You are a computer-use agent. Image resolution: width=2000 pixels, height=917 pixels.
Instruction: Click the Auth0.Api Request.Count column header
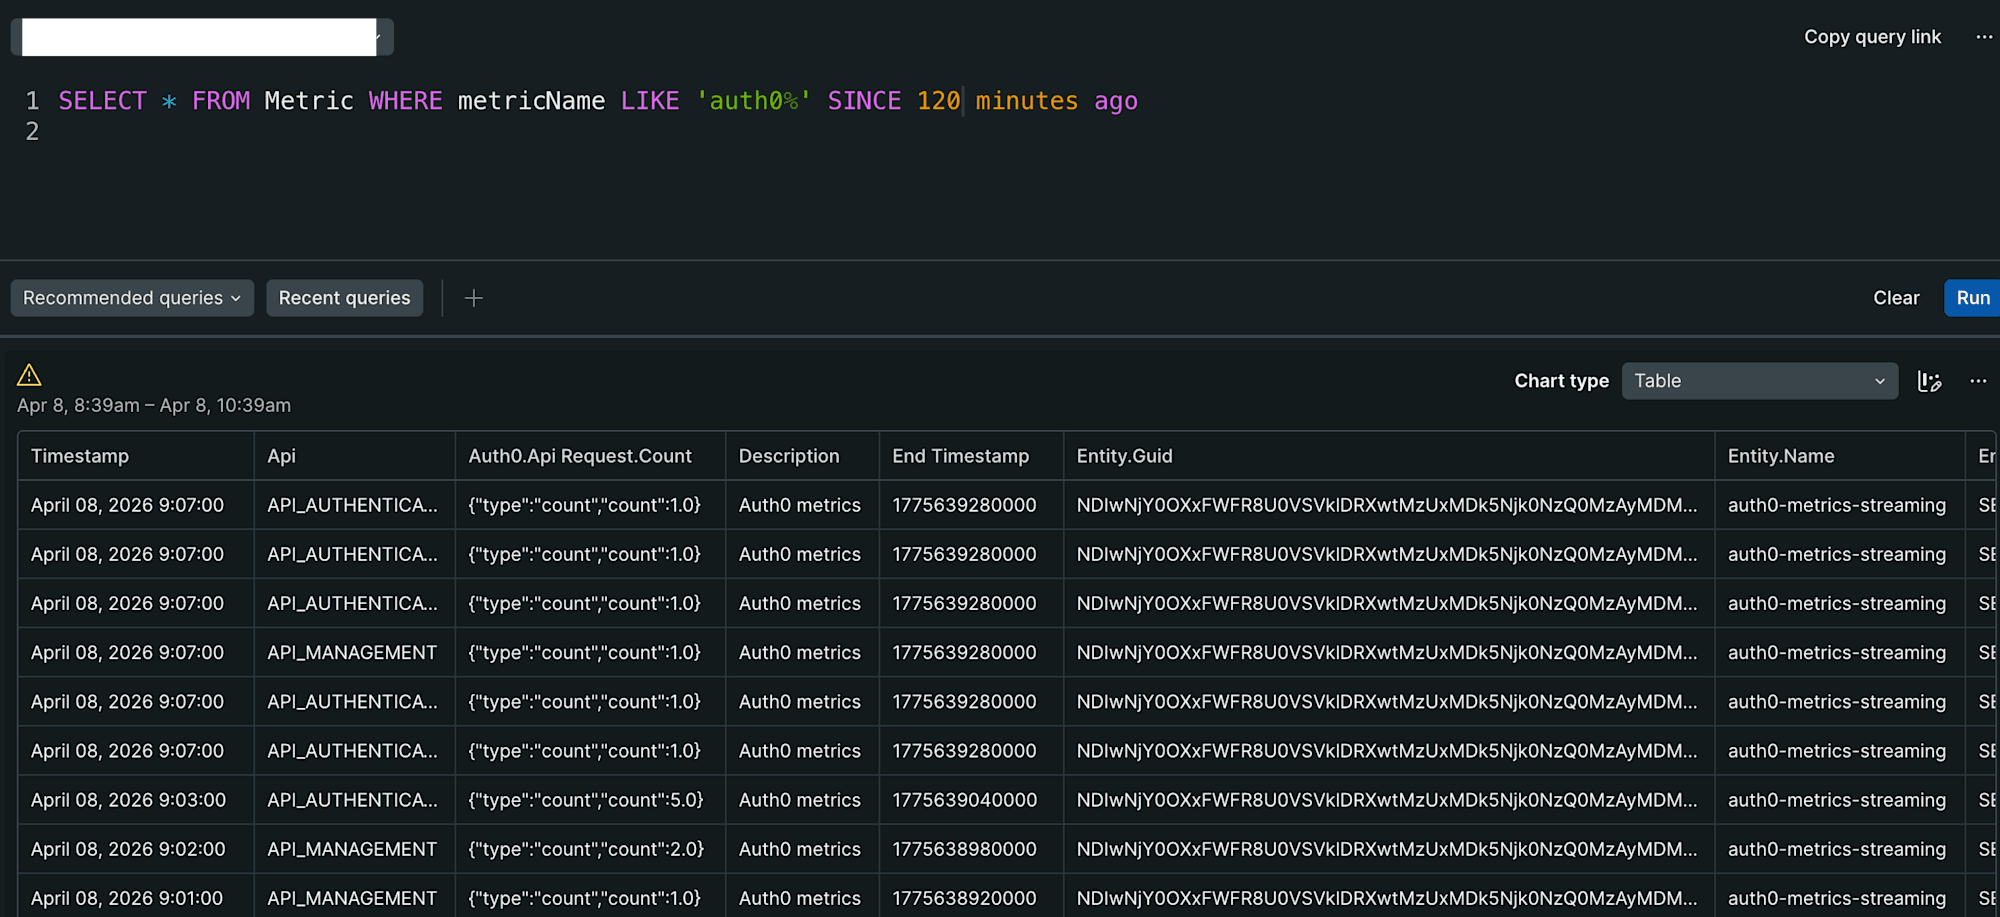click(x=580, y=456)
